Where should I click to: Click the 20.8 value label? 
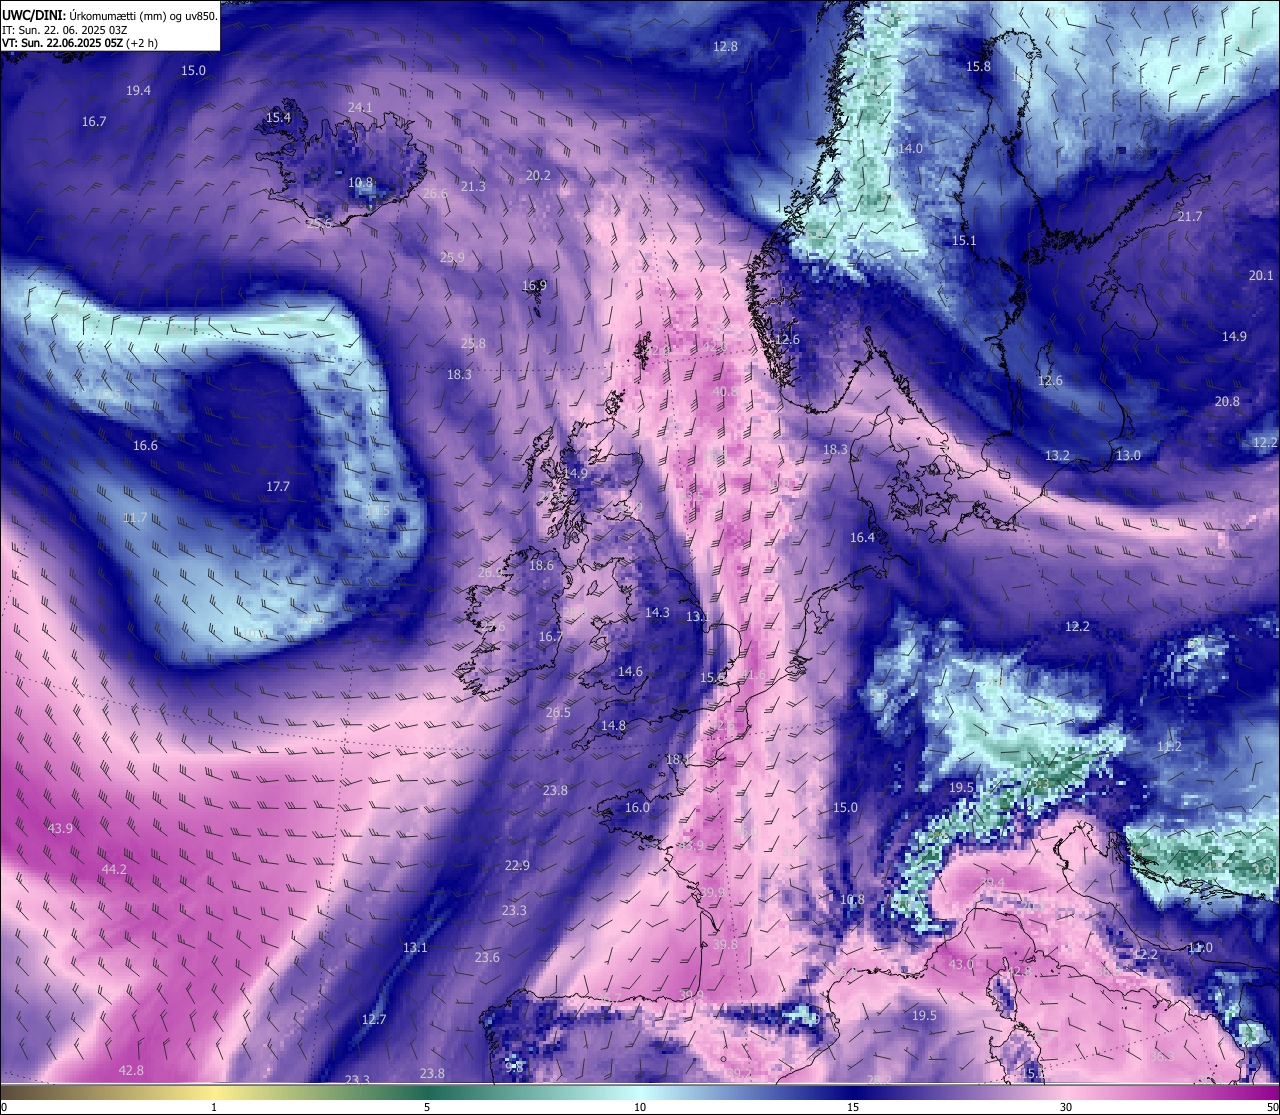click(1227, 402)
